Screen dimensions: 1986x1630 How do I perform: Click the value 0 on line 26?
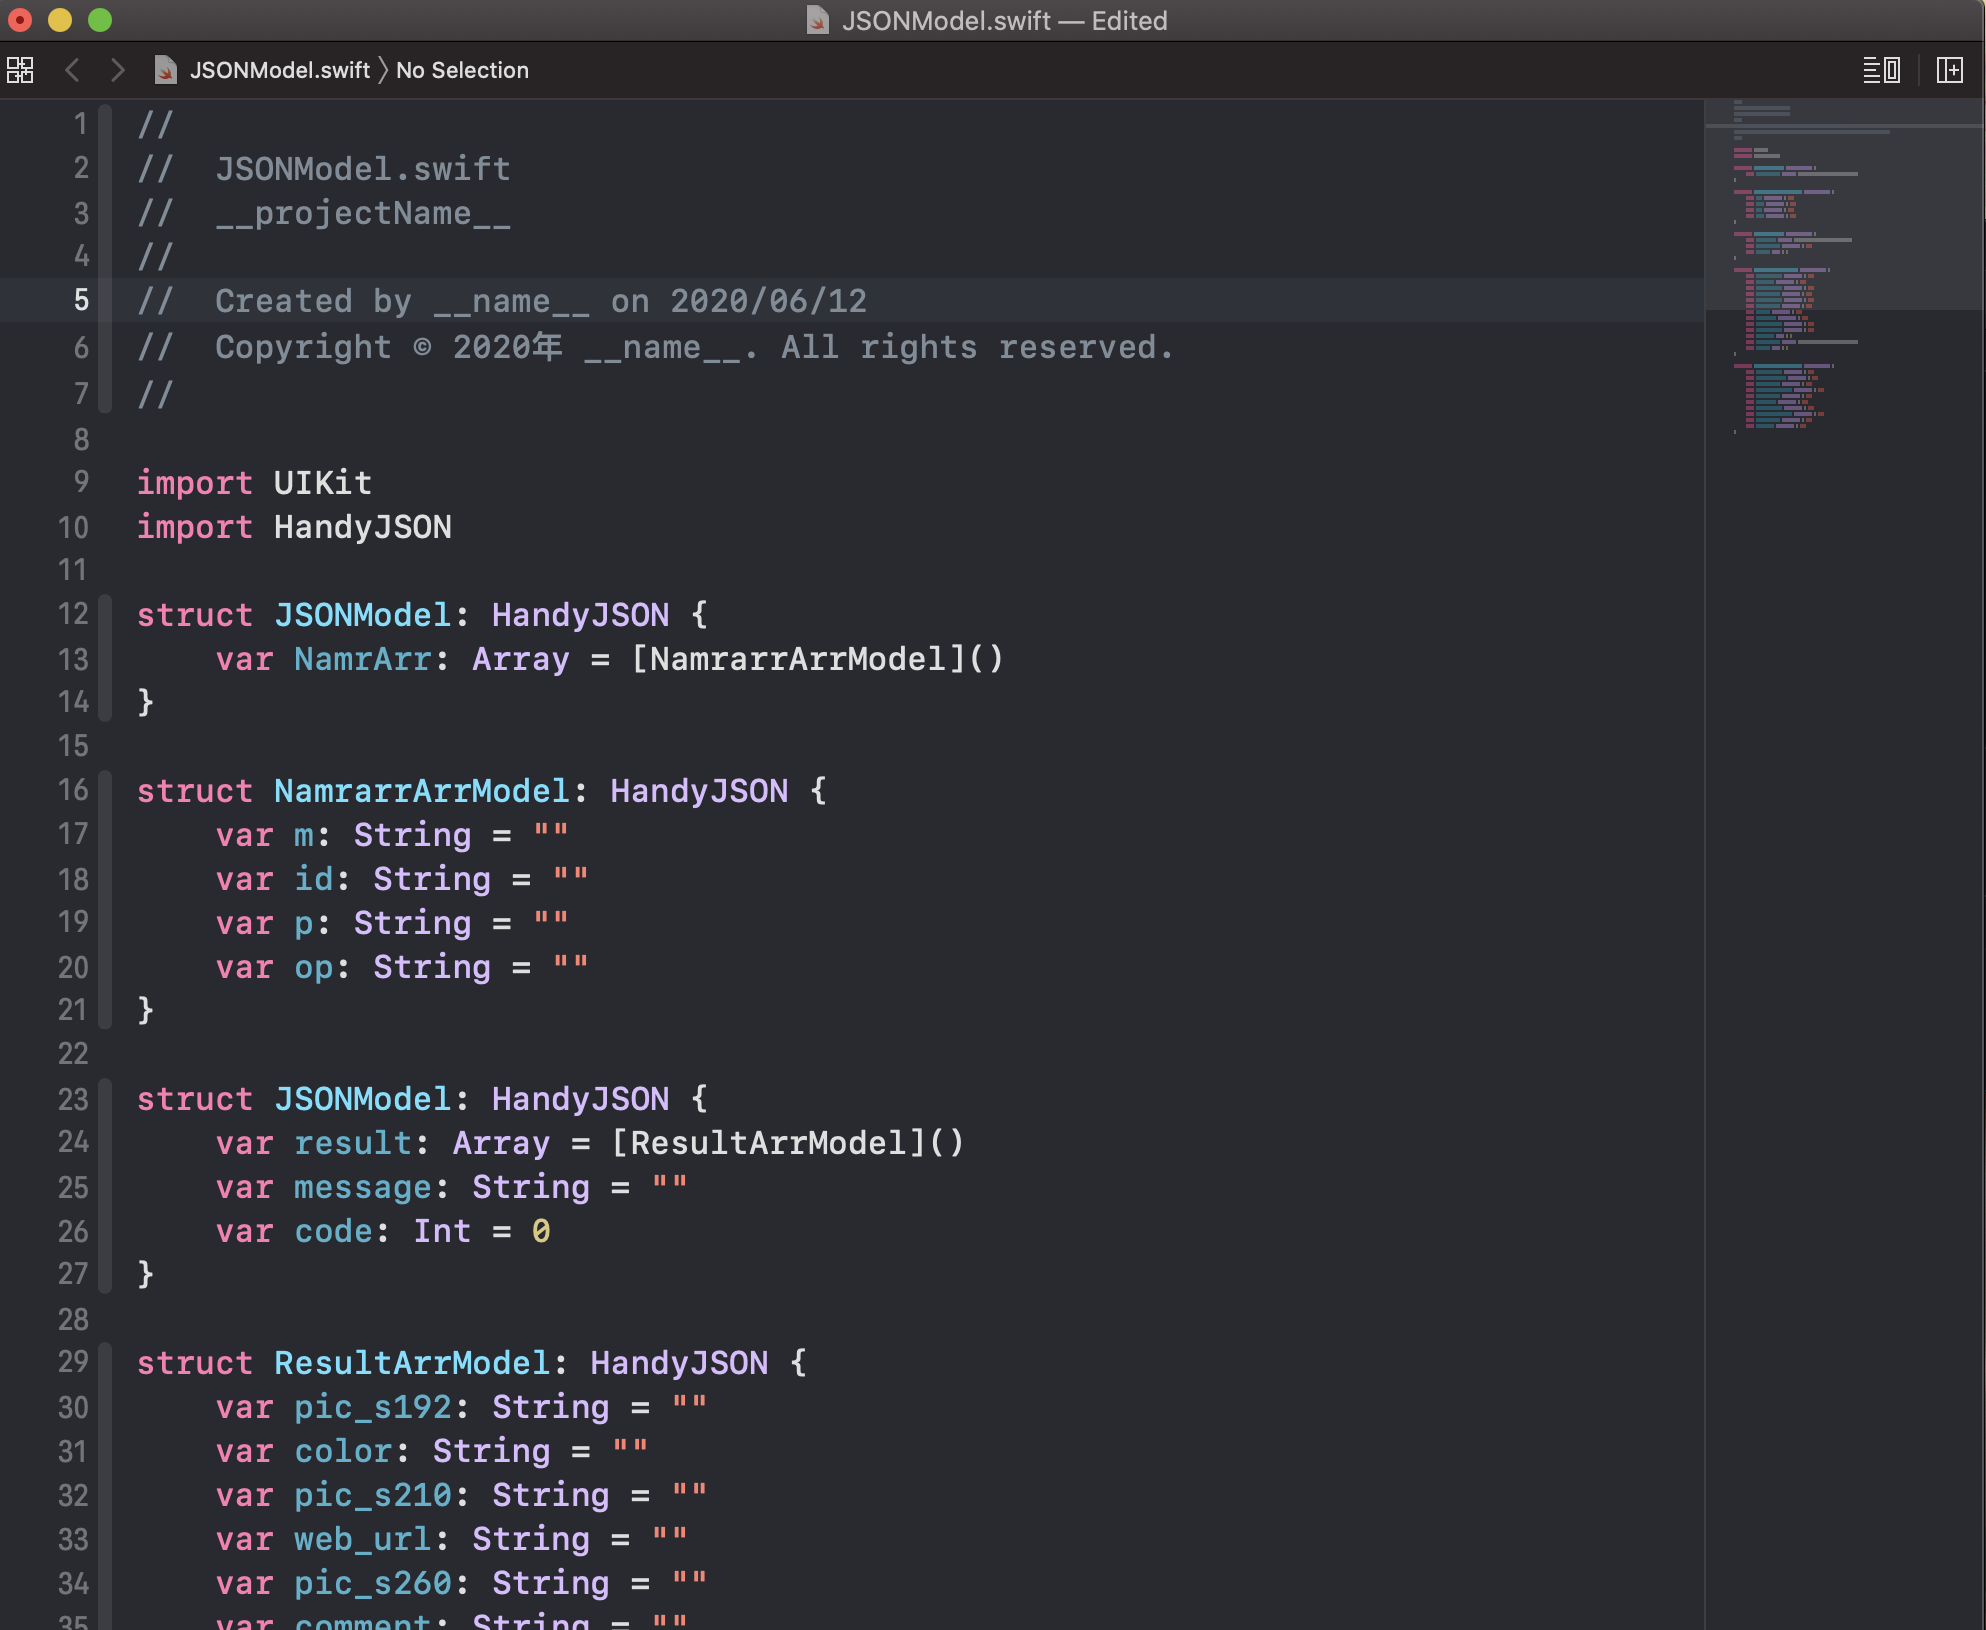(541, 1230)
